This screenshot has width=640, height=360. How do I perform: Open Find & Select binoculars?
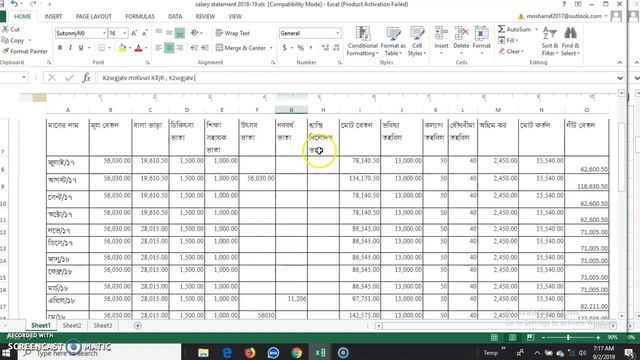coord(570,41)
